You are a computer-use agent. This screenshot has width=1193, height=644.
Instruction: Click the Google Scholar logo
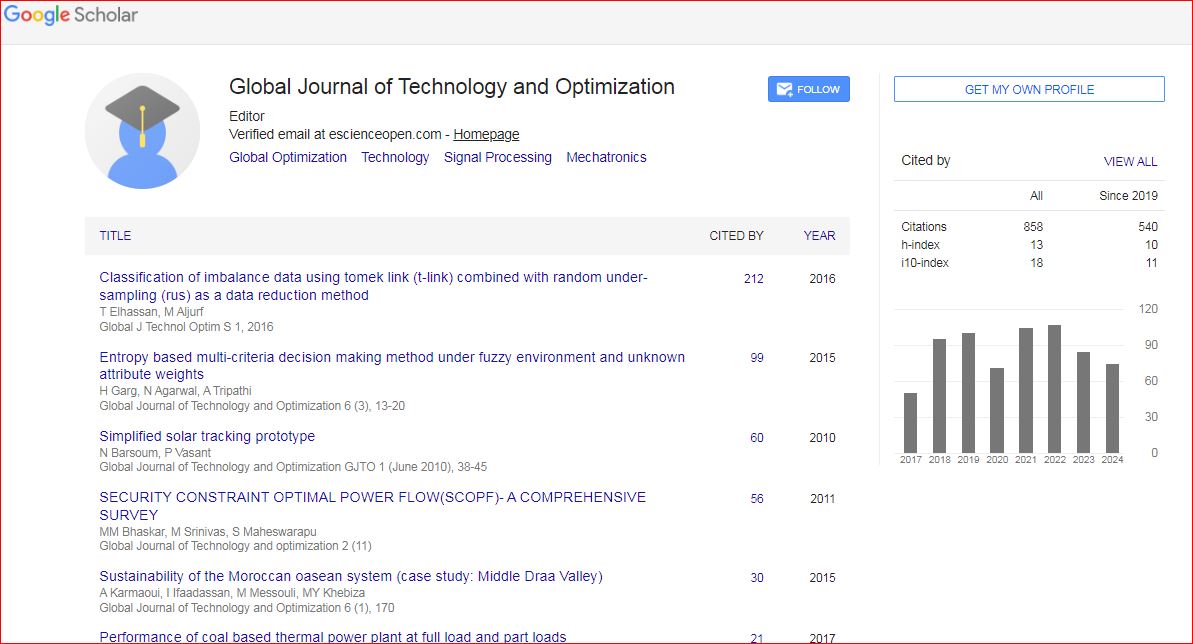point(71,15)
